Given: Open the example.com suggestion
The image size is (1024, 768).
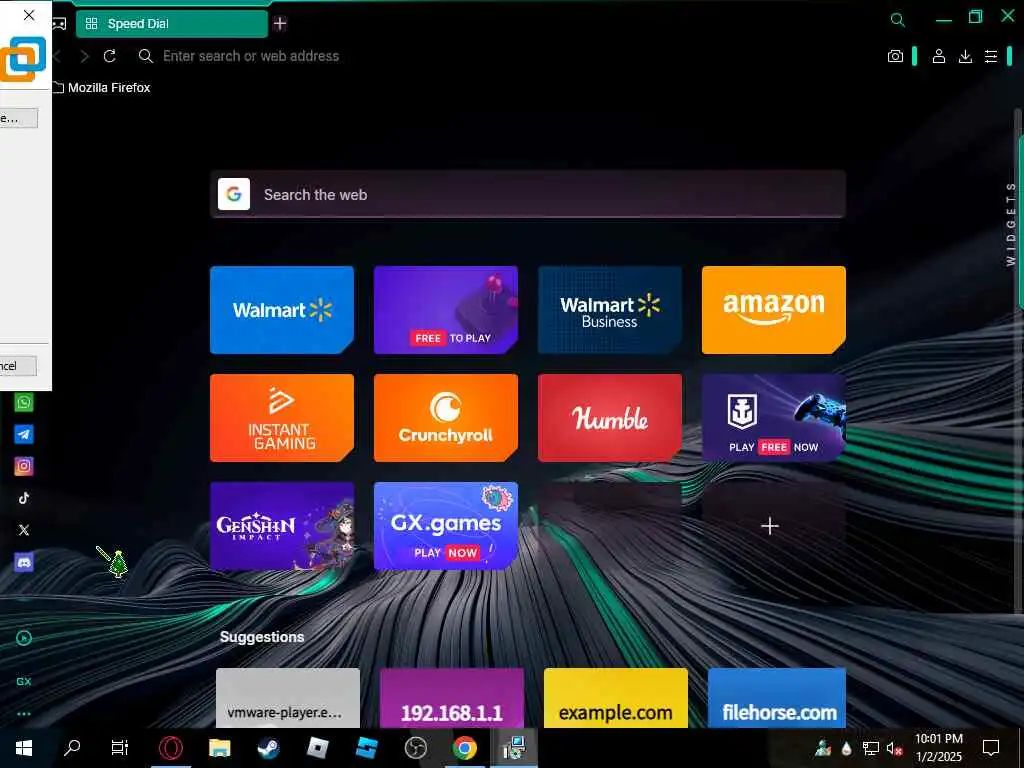Looking at the screenshot, I should coord(615,697).
